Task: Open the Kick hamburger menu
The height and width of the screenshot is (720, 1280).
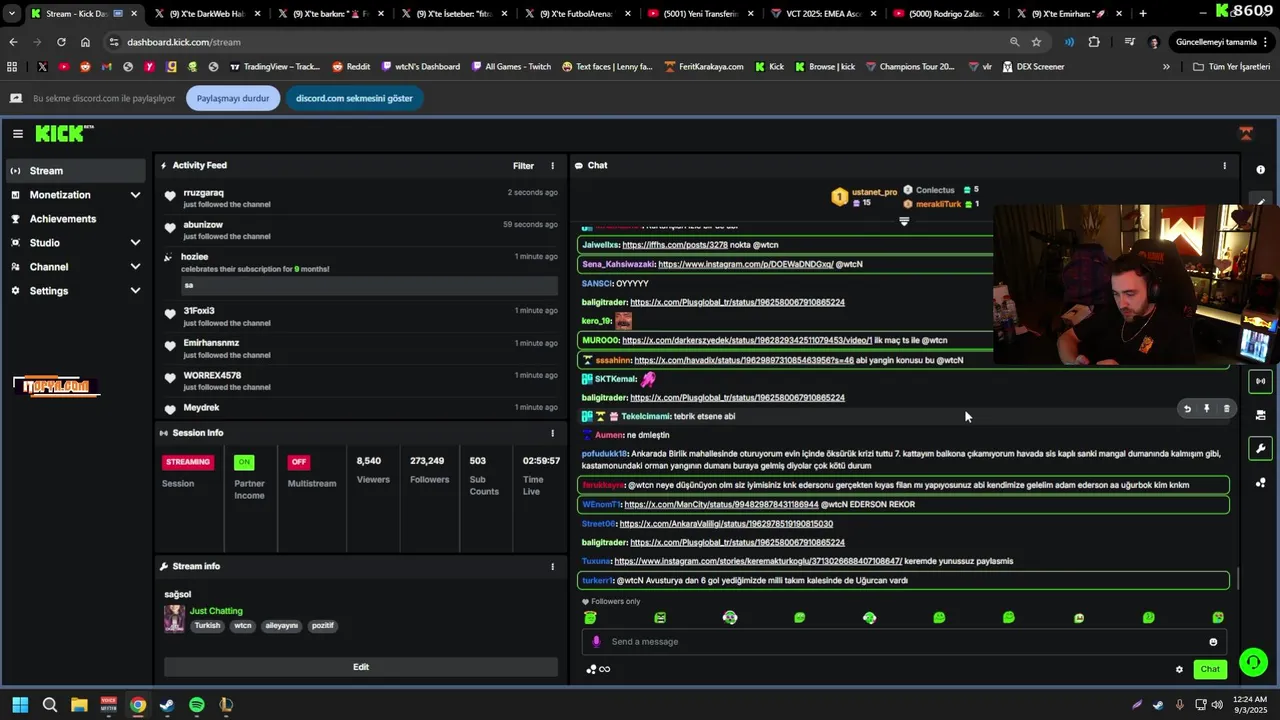Action: (18, 134)
